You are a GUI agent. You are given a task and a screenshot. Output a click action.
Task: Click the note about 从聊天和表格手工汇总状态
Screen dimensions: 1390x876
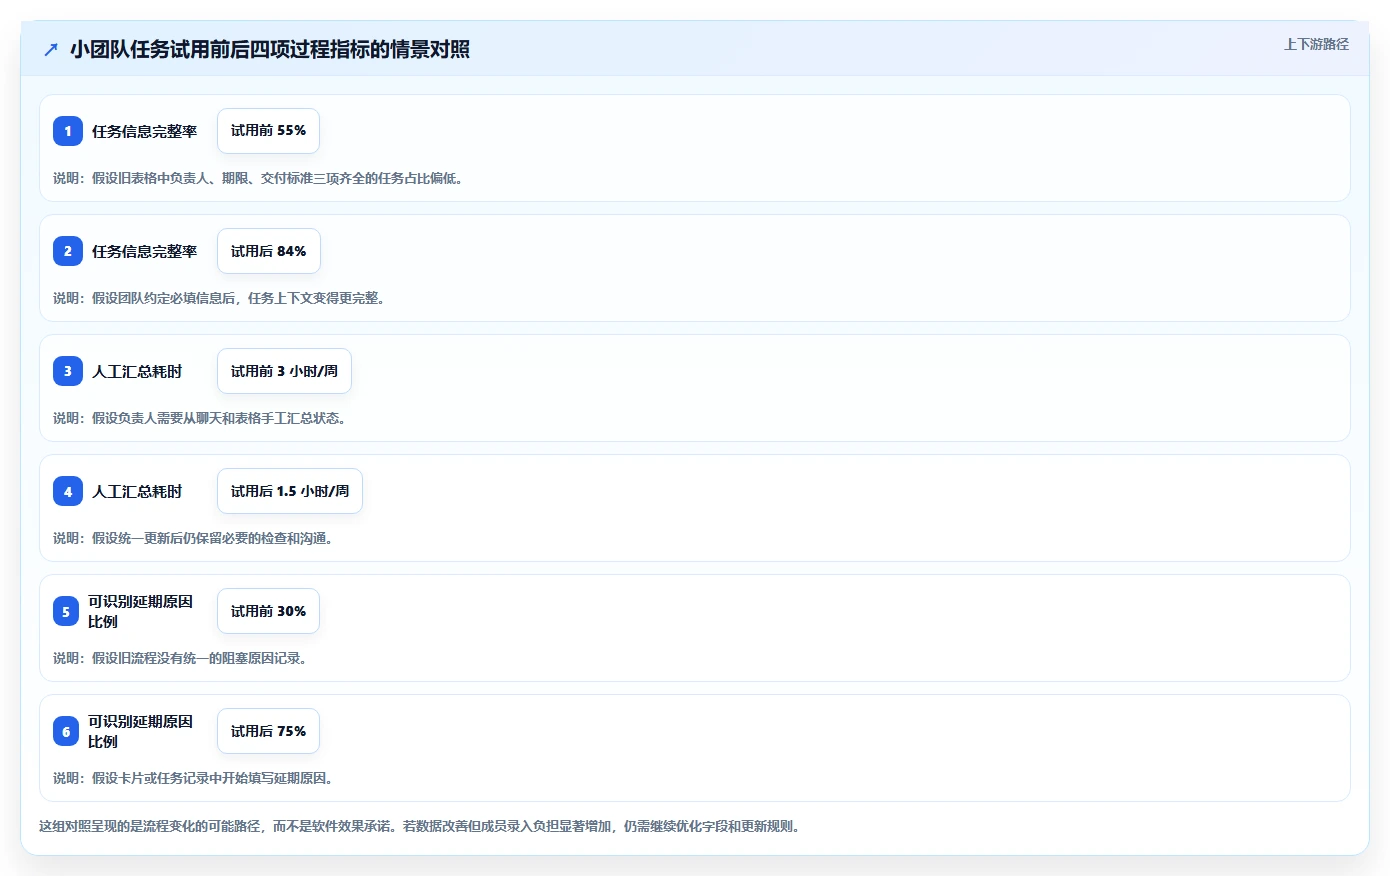point(199,418)
